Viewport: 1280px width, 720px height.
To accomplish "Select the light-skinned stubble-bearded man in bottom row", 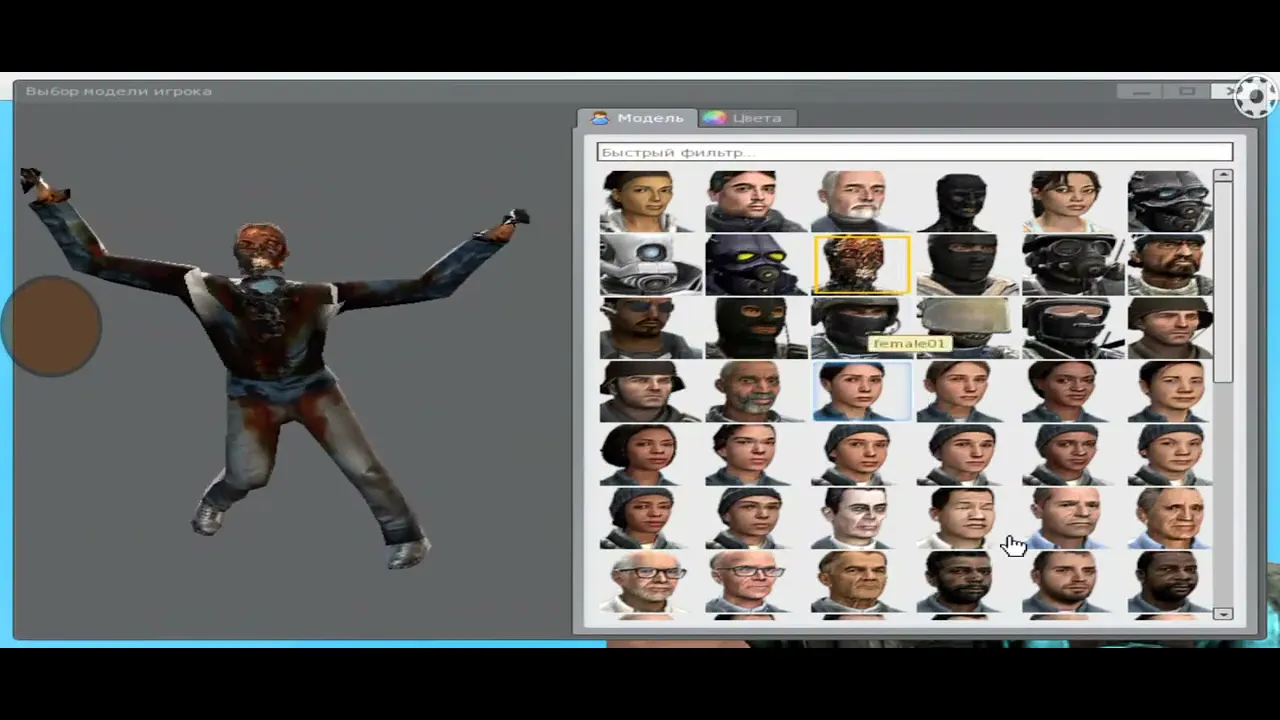I will coord(1074,582).
